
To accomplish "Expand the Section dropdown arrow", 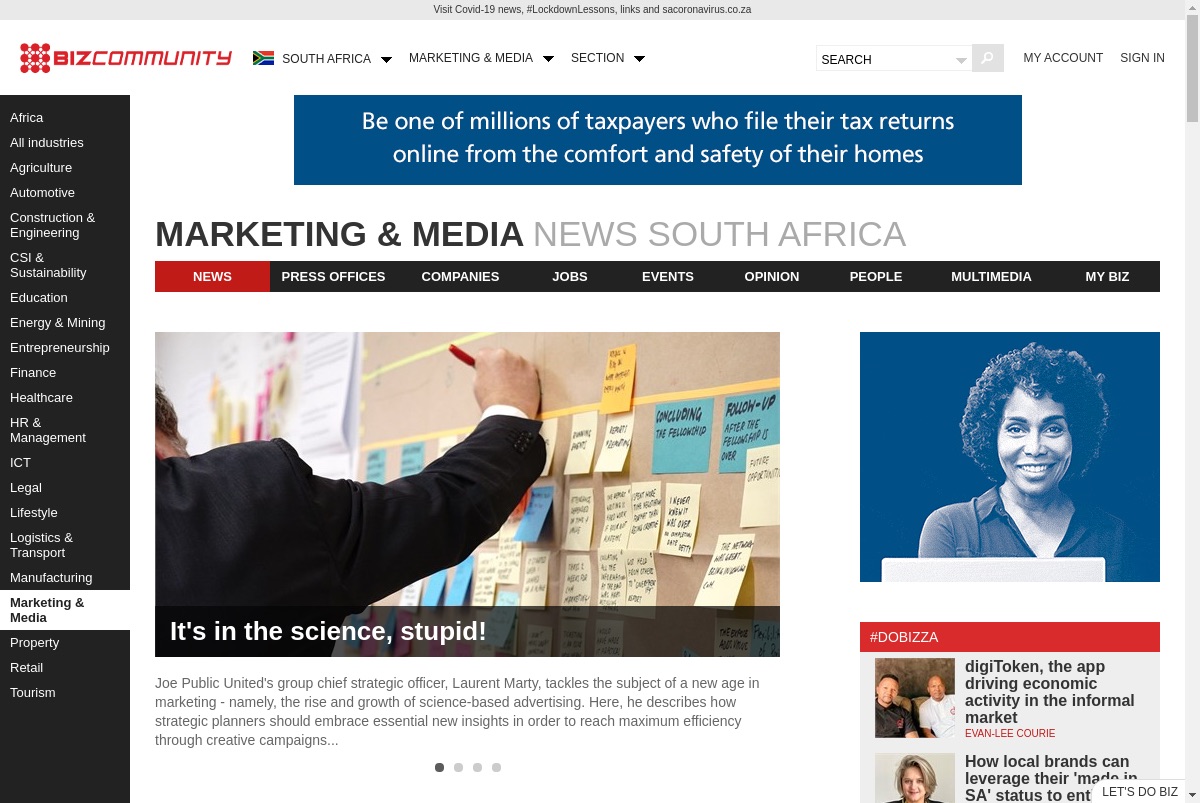I will point(639,59).
